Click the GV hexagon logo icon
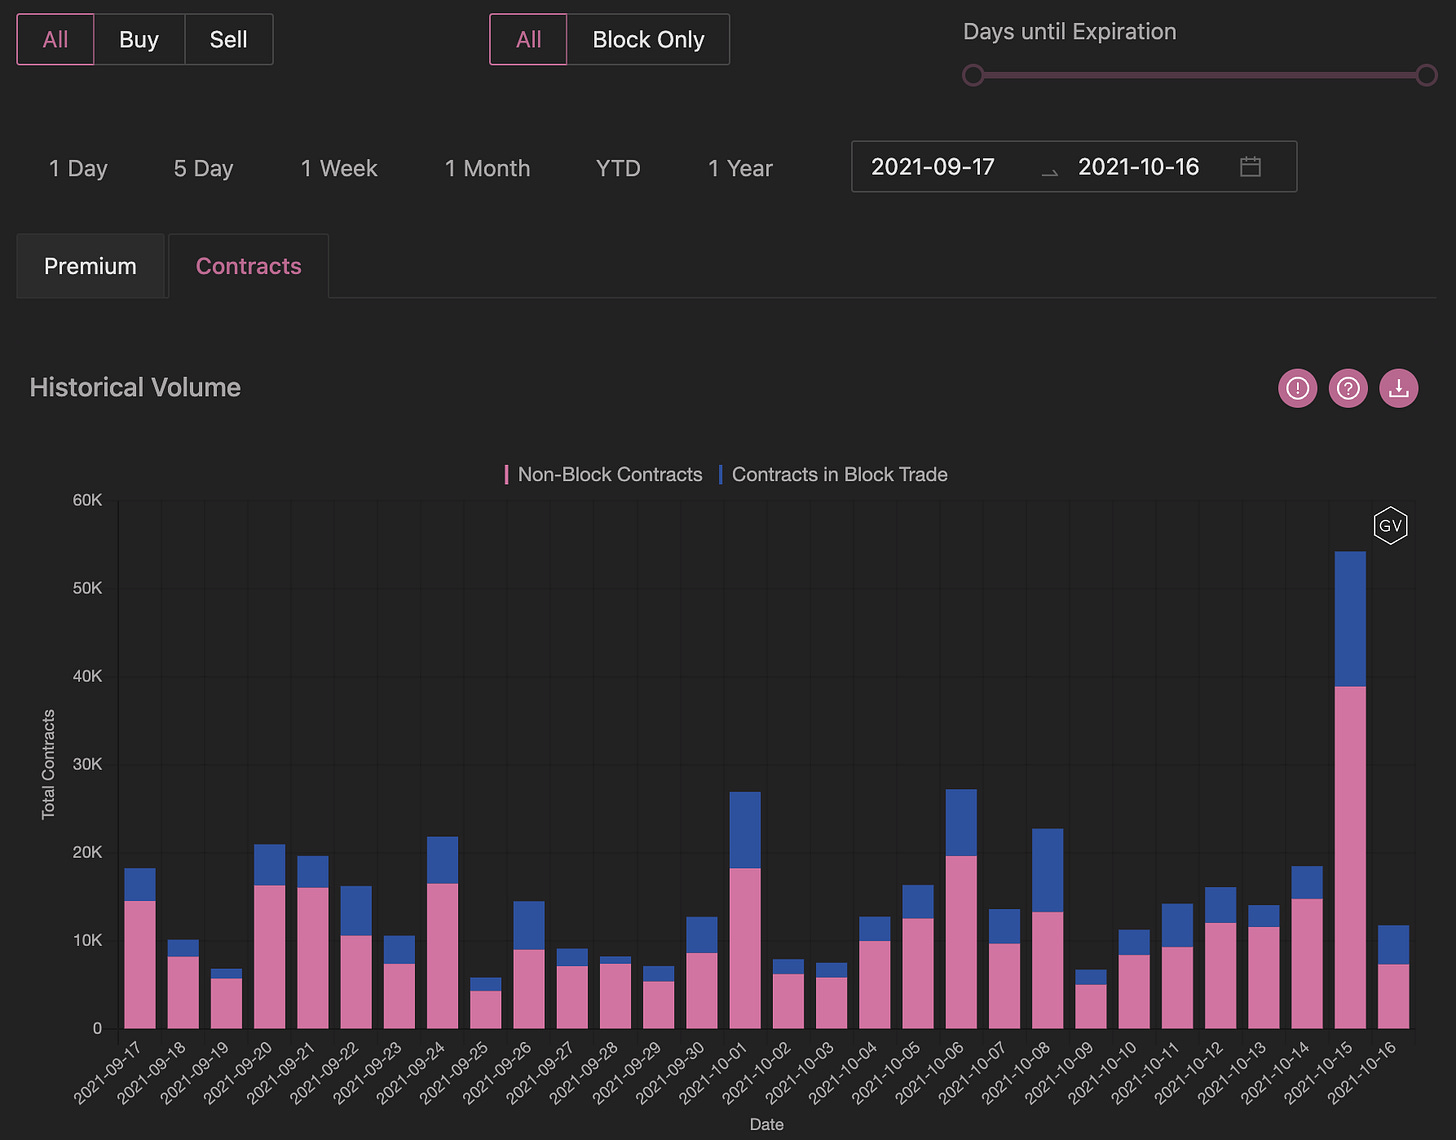The height and width of the screenshot is (1140, 1456). [1391, 526]
